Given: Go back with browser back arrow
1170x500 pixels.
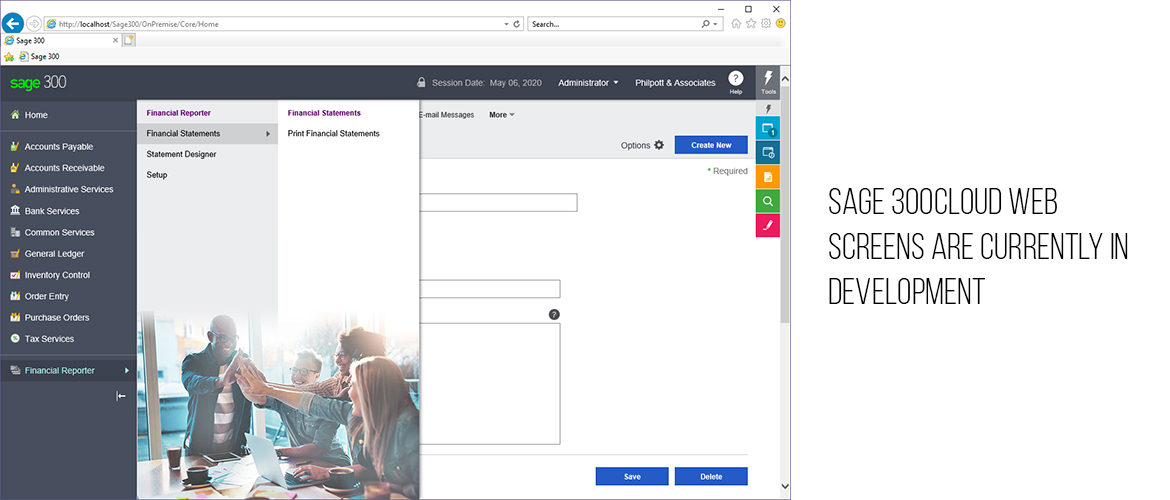Looking at the screenshot, I should [x=13, y=23].
